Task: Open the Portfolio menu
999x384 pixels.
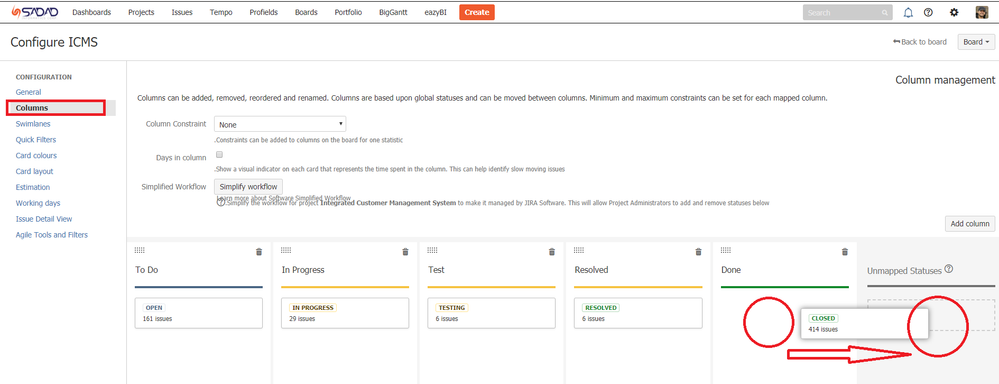Action: (x=349, y=12)
